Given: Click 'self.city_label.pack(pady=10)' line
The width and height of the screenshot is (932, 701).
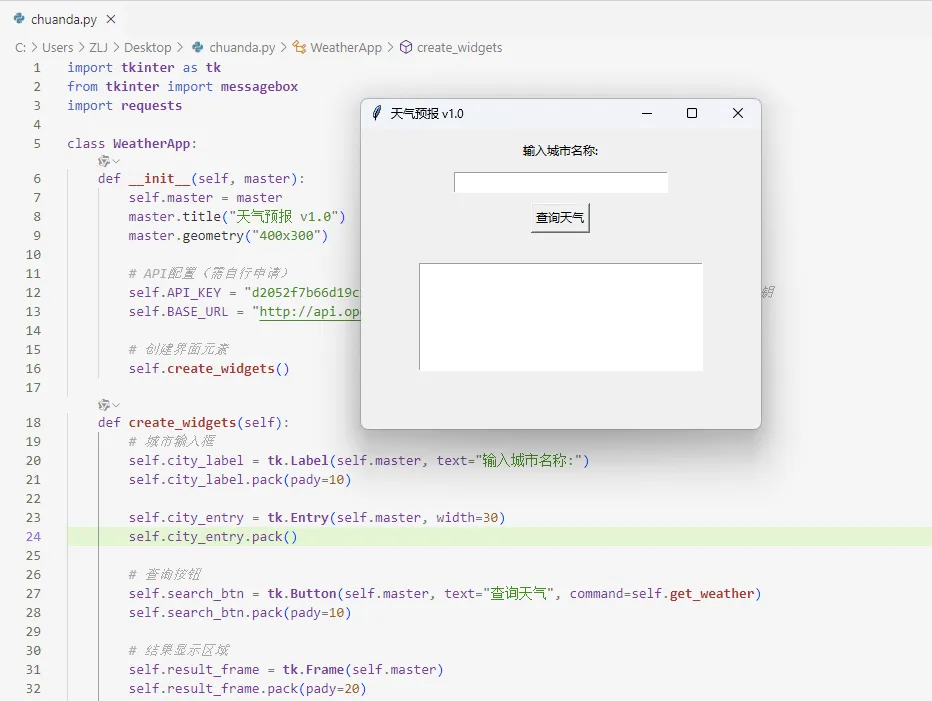Looking at the screenshot, I should click(240, 480).
